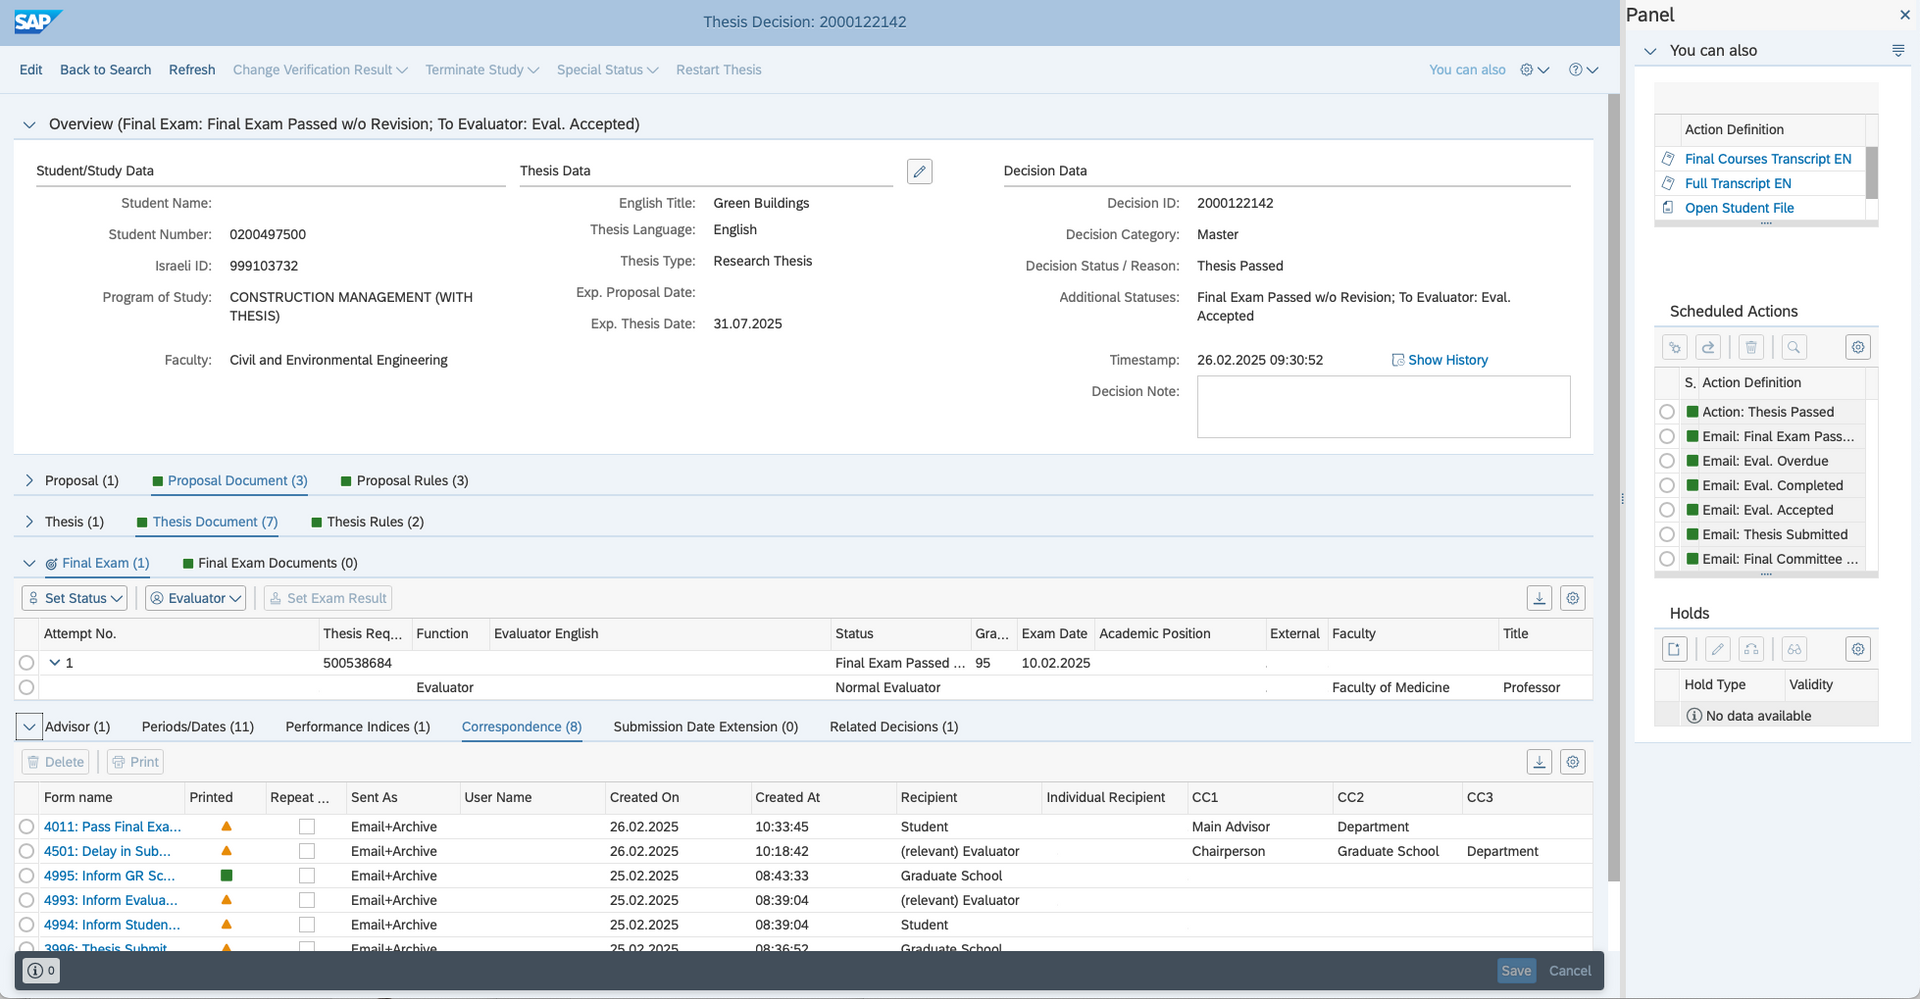Switch to the Periods/Dates (11) tab

(197, 727)
